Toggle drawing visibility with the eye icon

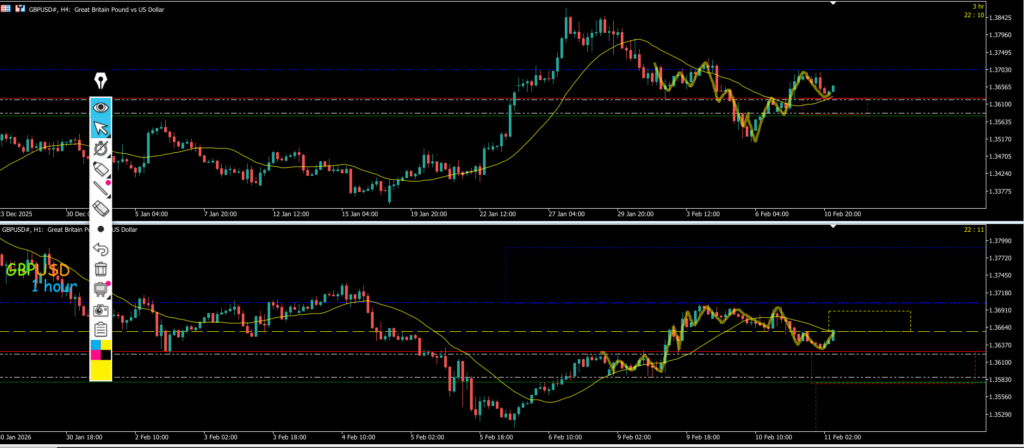pyautogui.click(x=100, y=106)
